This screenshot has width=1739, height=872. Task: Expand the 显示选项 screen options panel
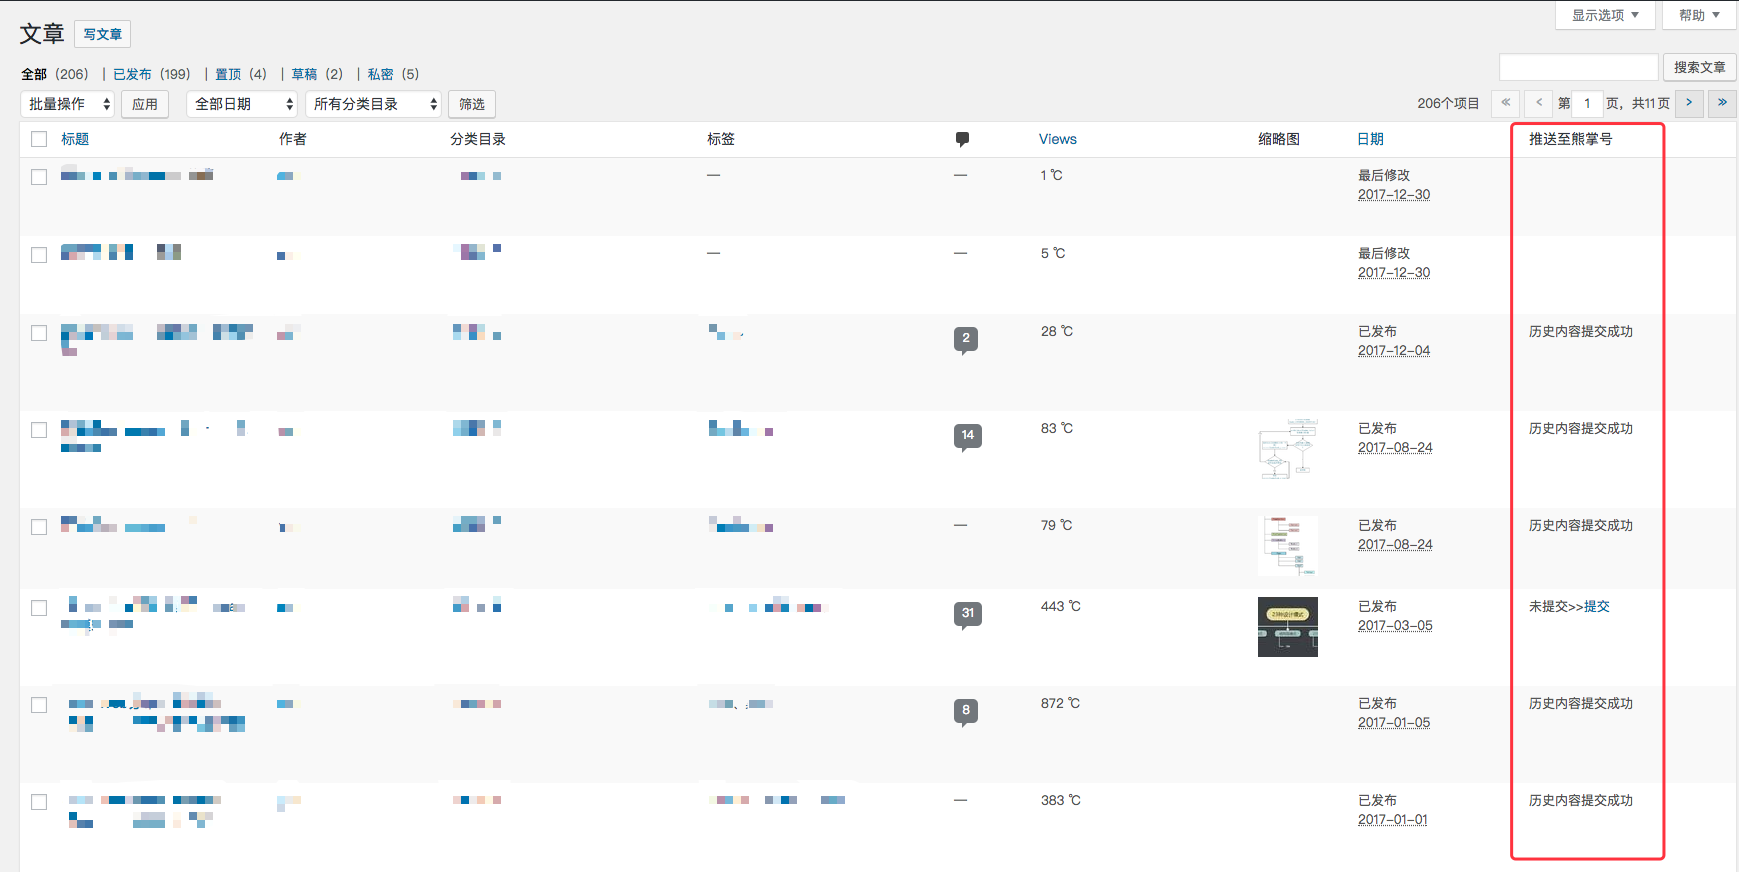[x=1605, y=15]
